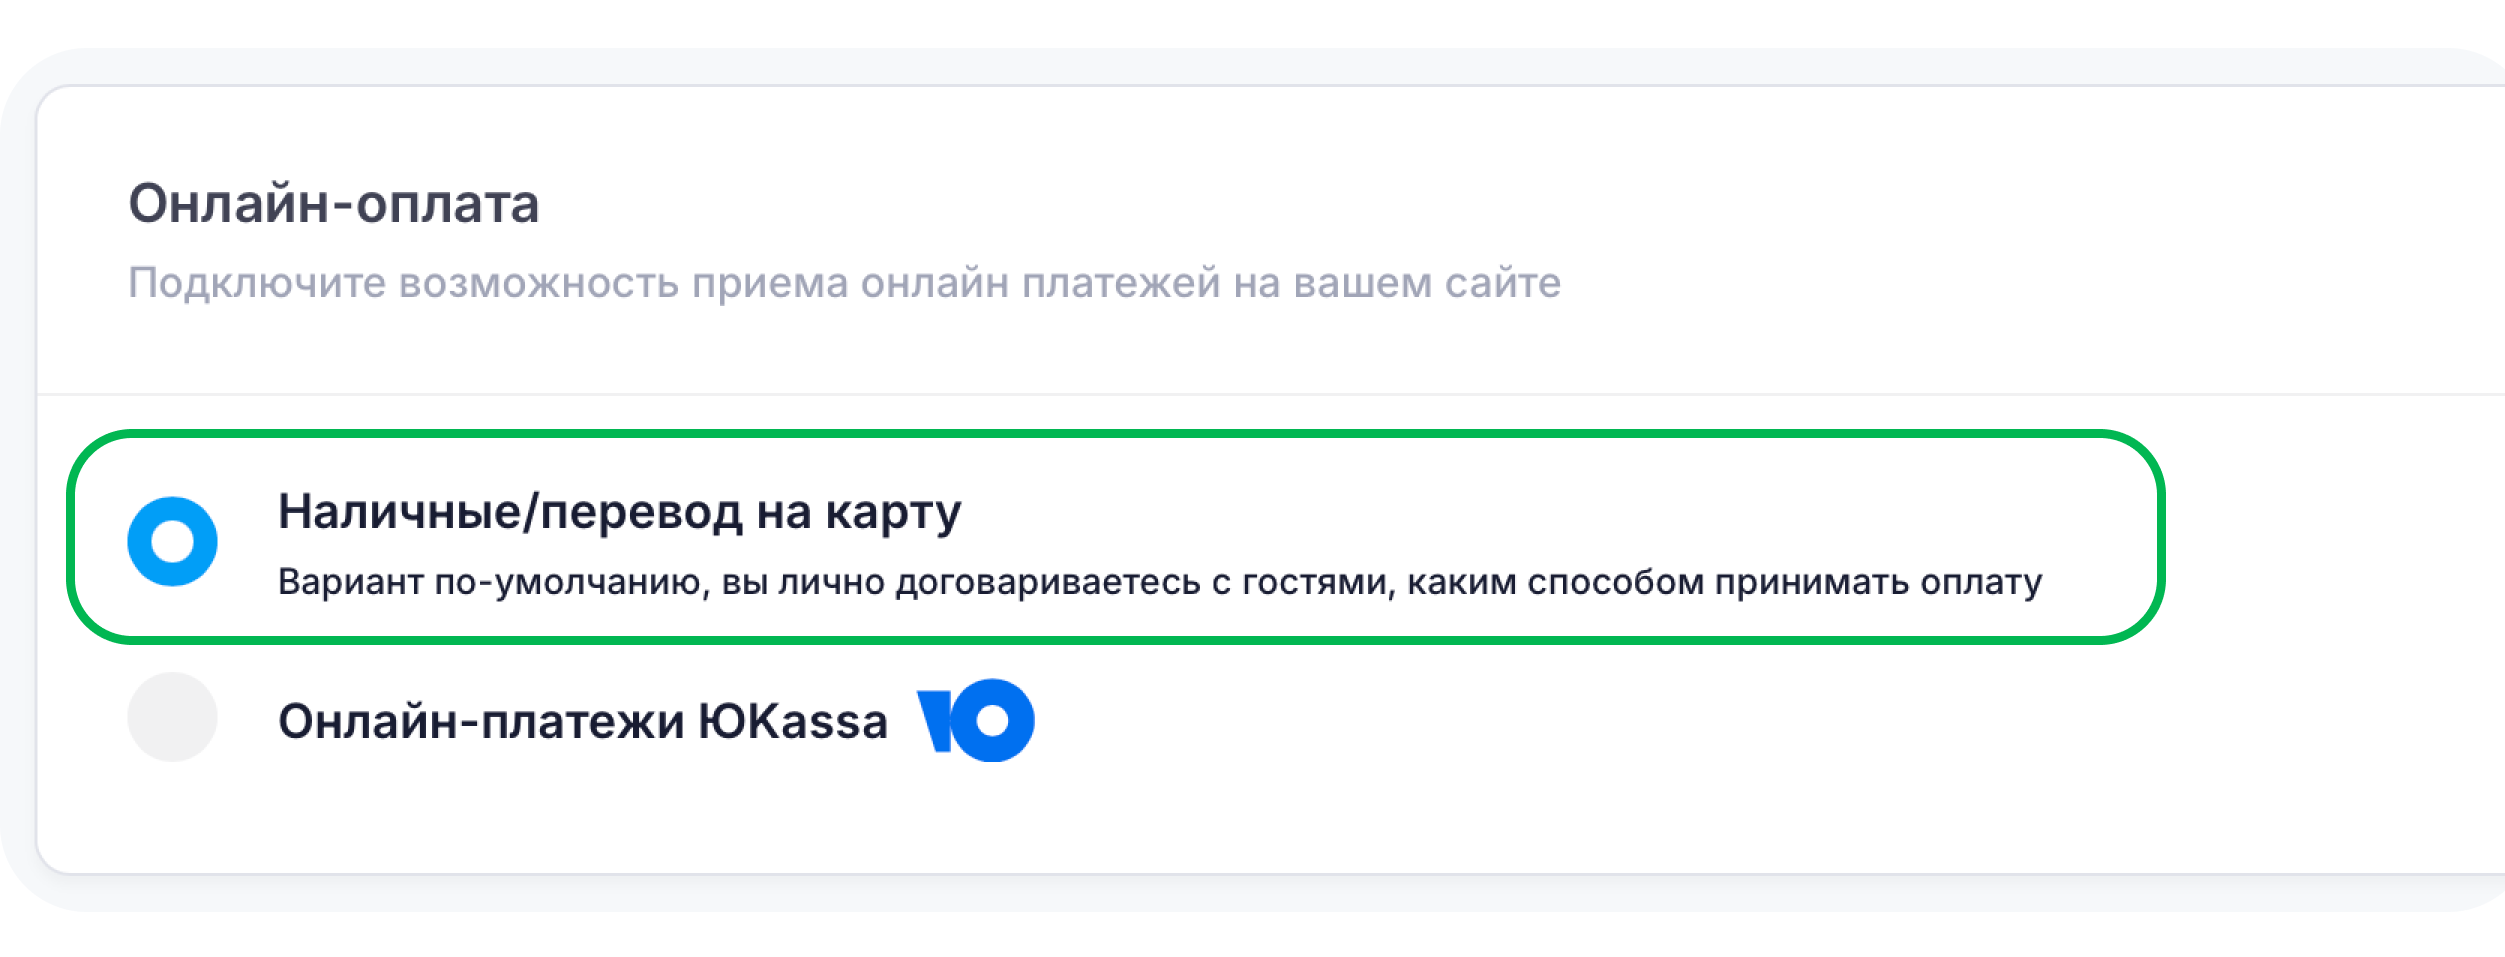The height and width of the screenshot is (957, 2505).
Task: Select the Наличные/перевод на карту radio button
Action: [x=172, y=541]
